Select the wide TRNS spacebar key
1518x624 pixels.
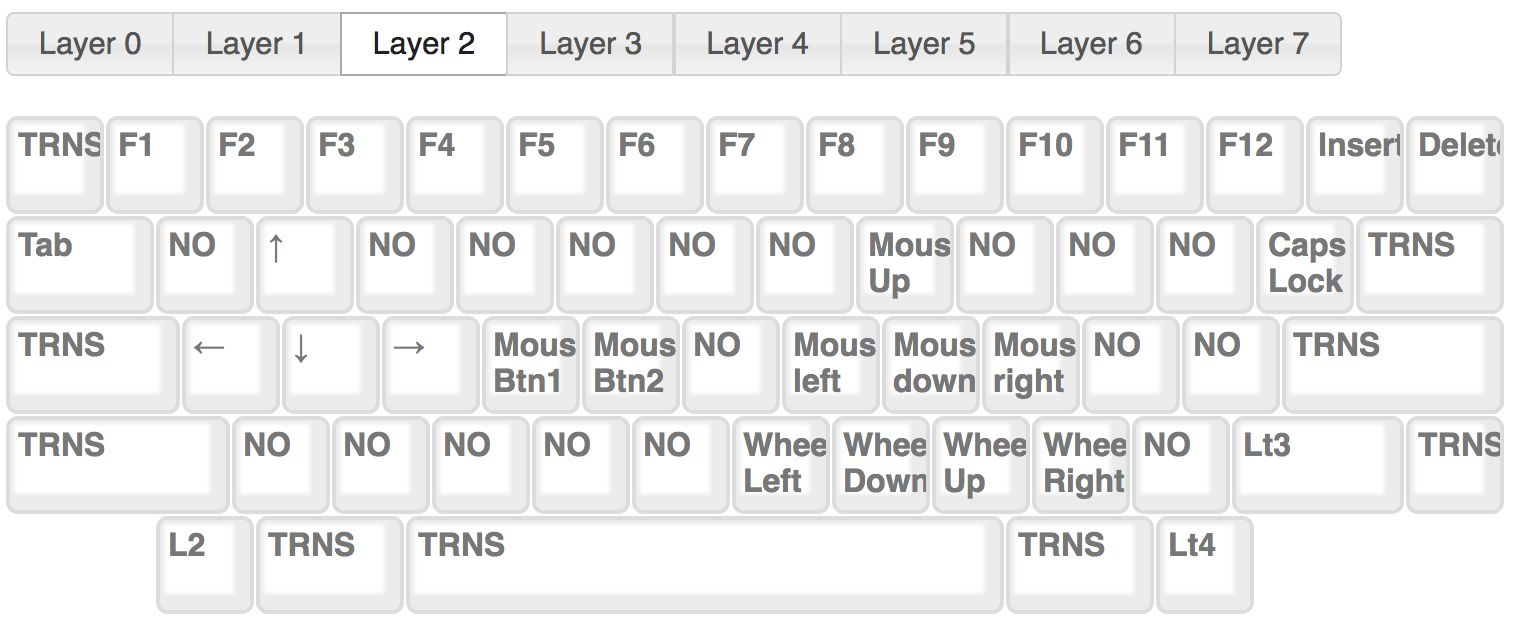point(705,564)
